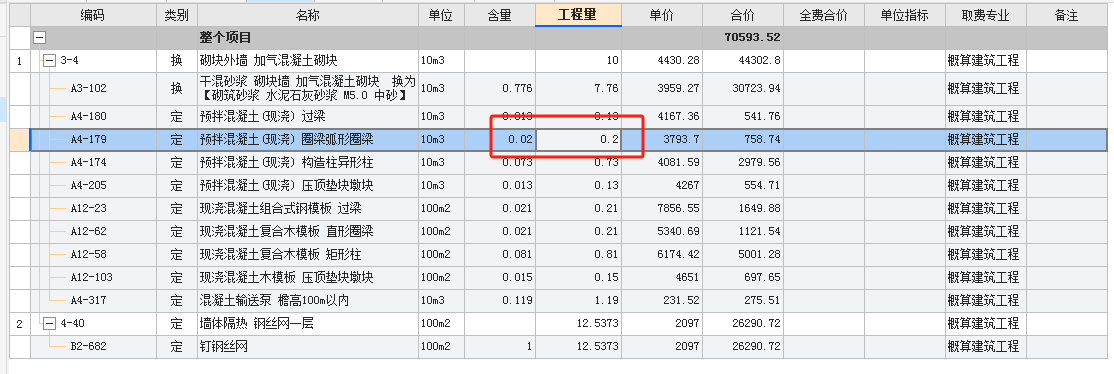
Task: Click the 合价 column header
Action: (x=742, y=15)
